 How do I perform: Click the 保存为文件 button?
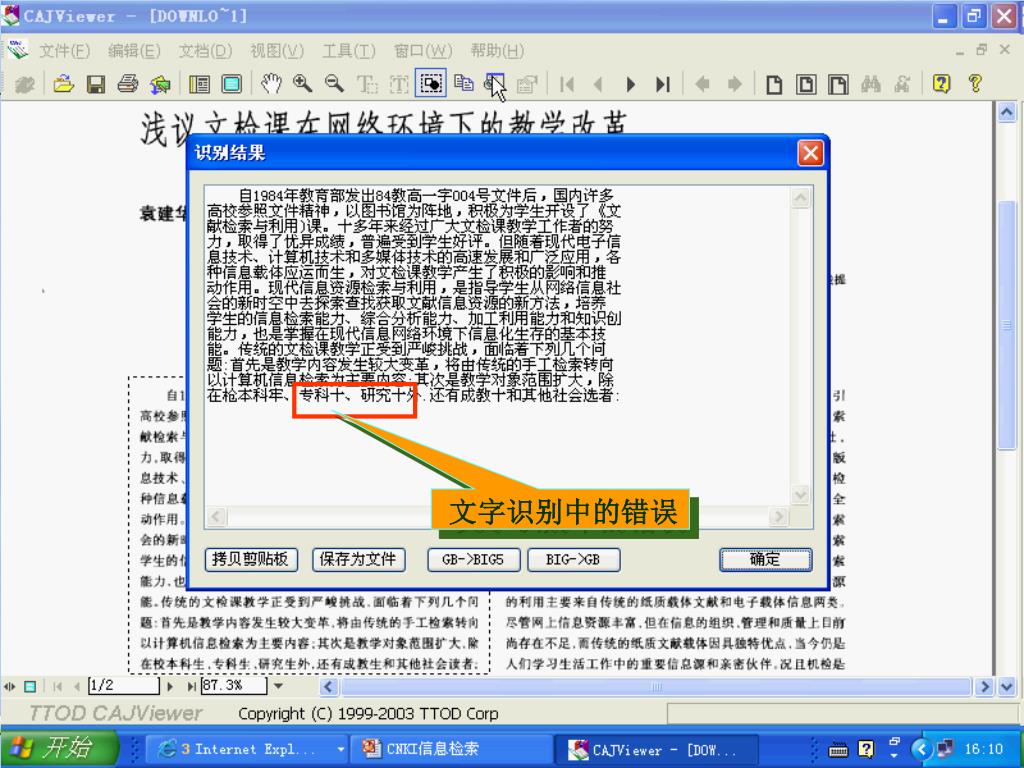(358, 560)
